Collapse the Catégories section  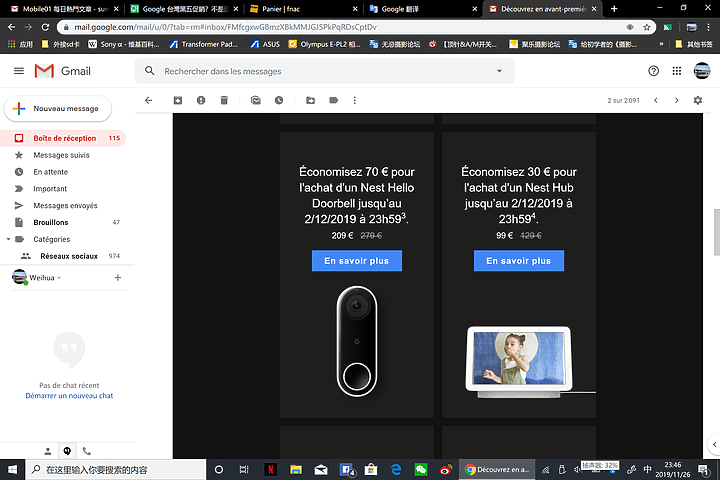tap(8, 239)
